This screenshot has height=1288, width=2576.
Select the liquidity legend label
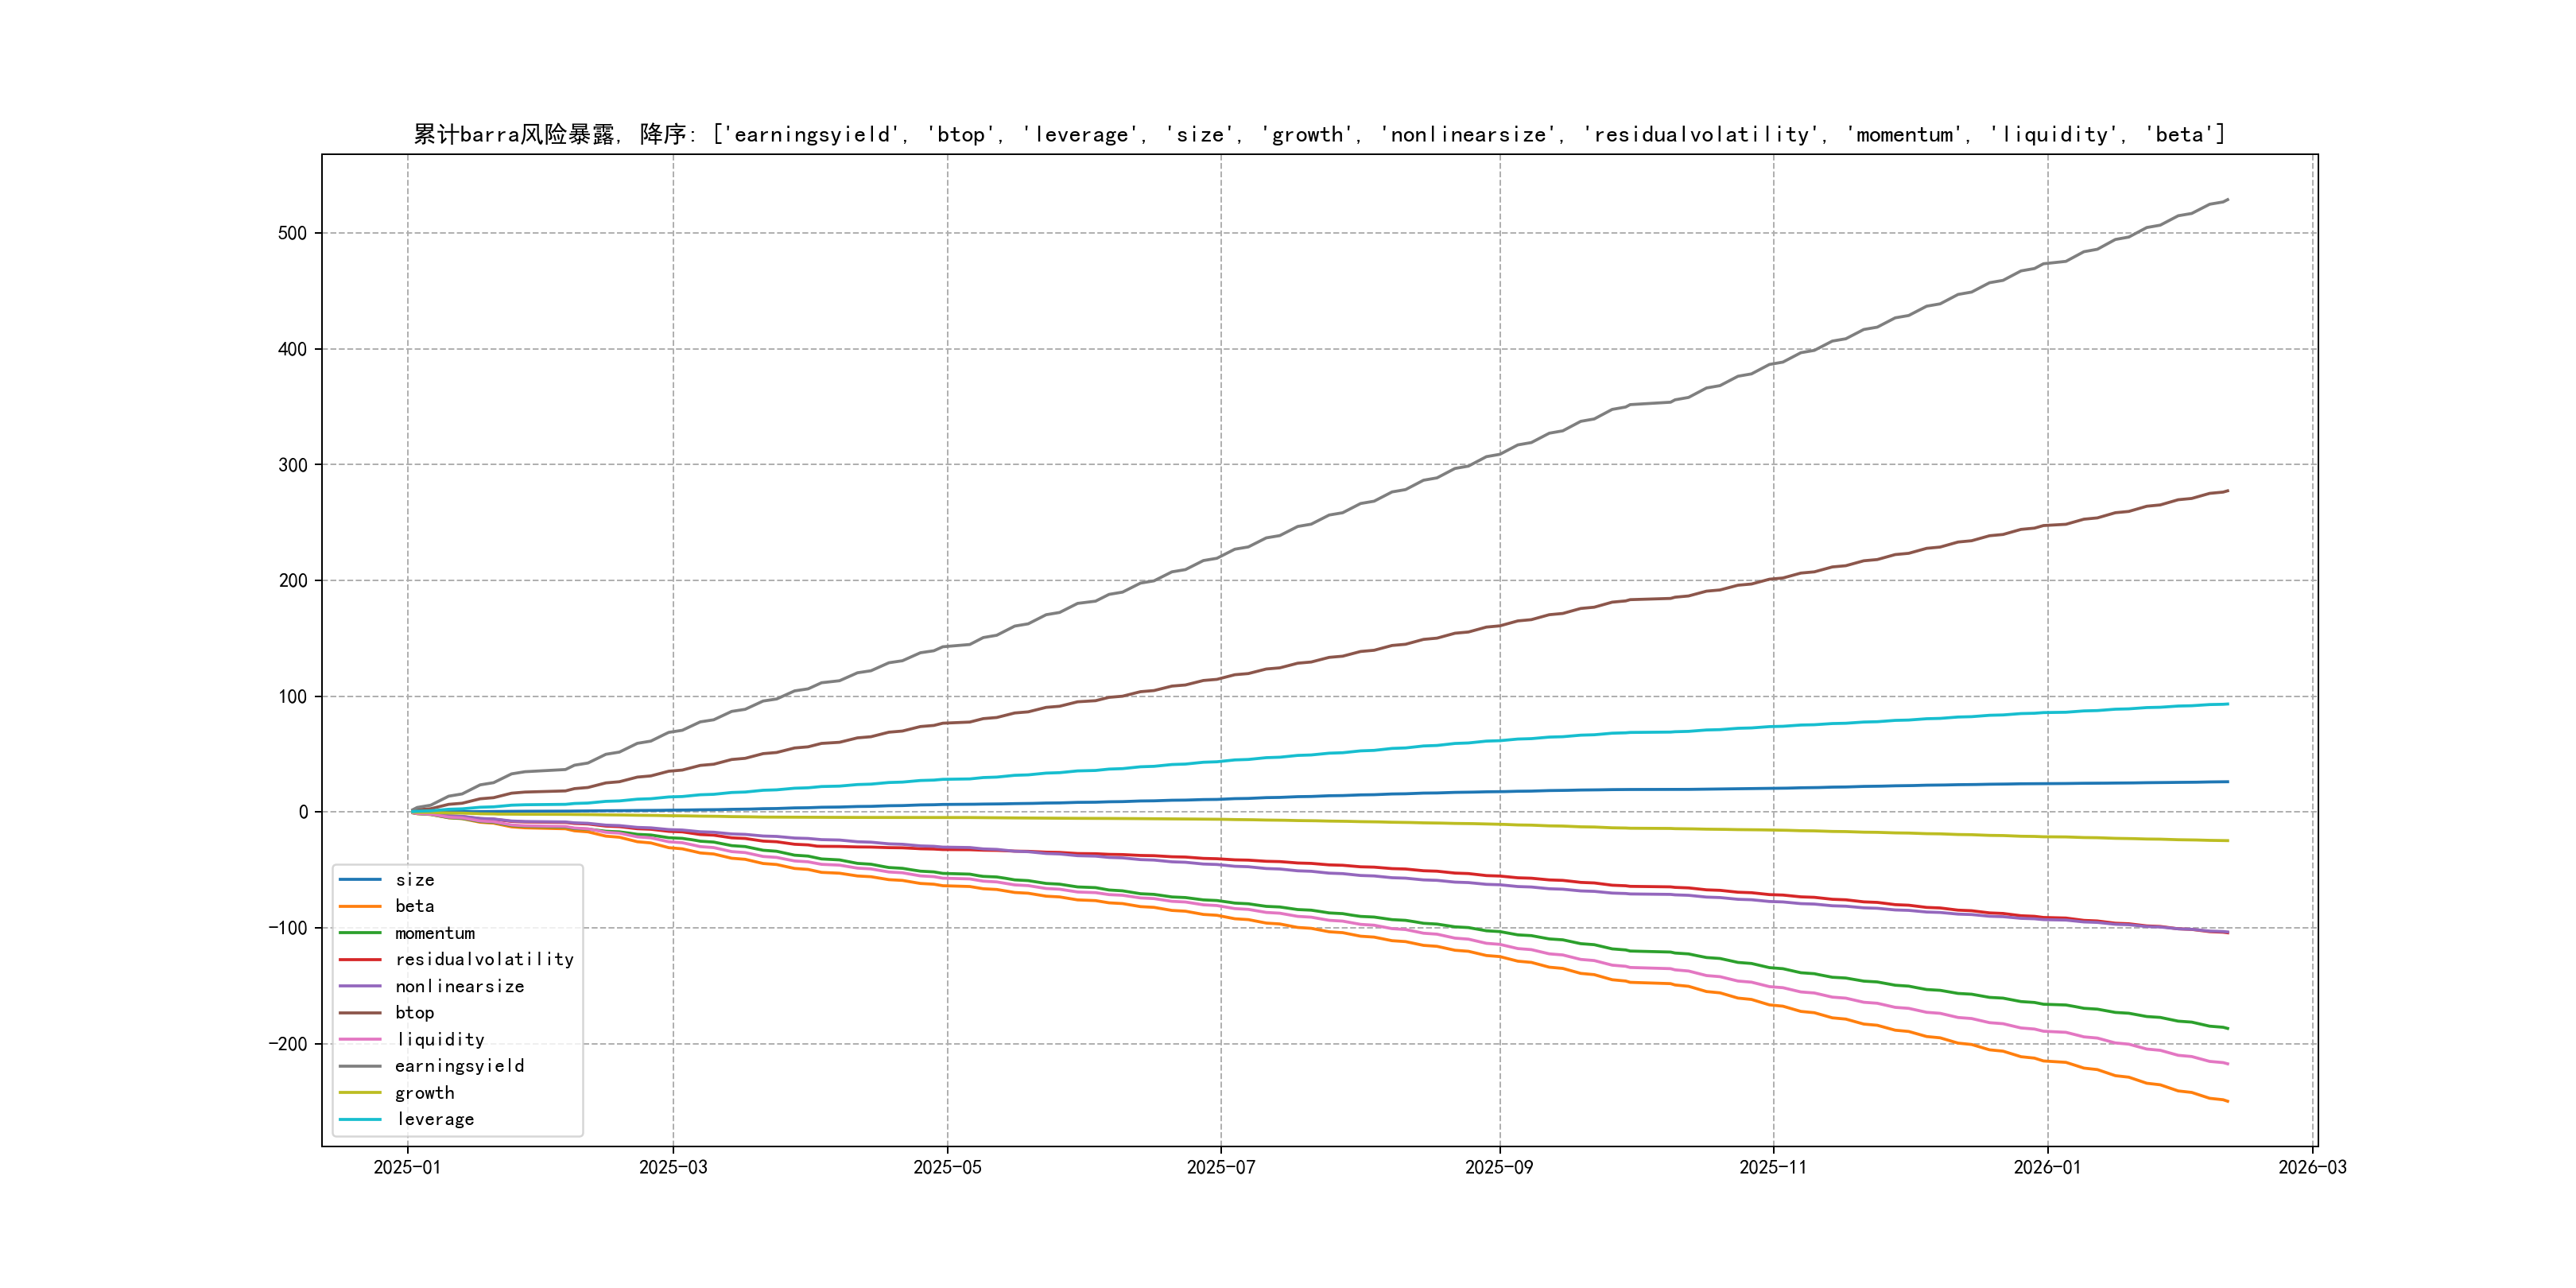point(440,1040)
